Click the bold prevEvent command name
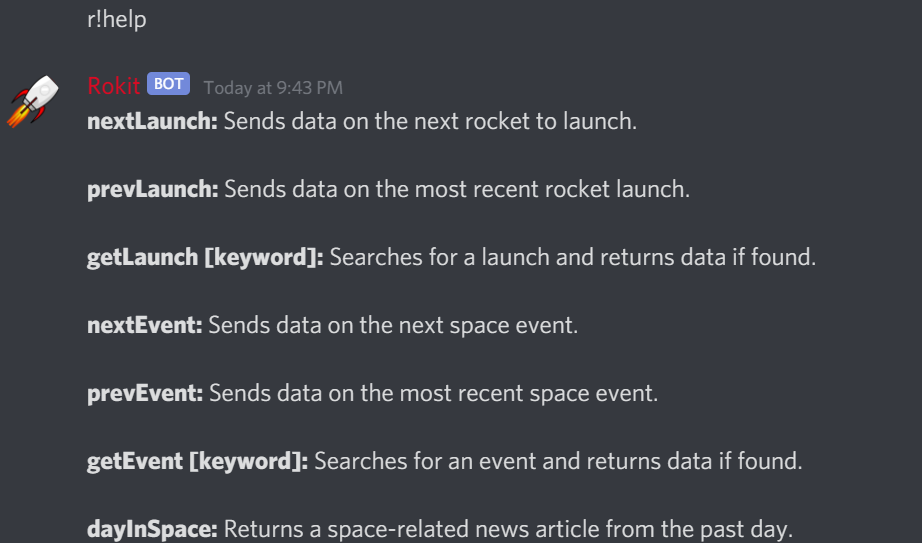Screen dimensions: 922x543 (145, 393)
